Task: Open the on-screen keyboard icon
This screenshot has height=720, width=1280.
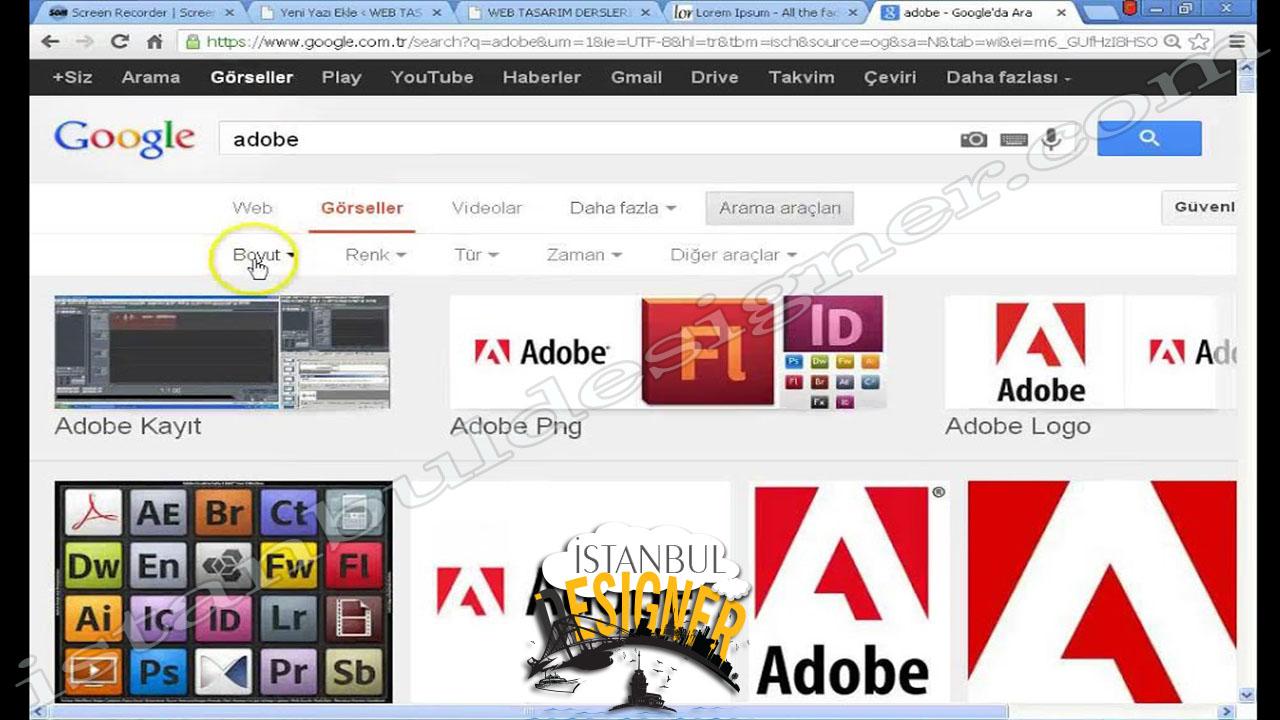Action: [1014, 140]
